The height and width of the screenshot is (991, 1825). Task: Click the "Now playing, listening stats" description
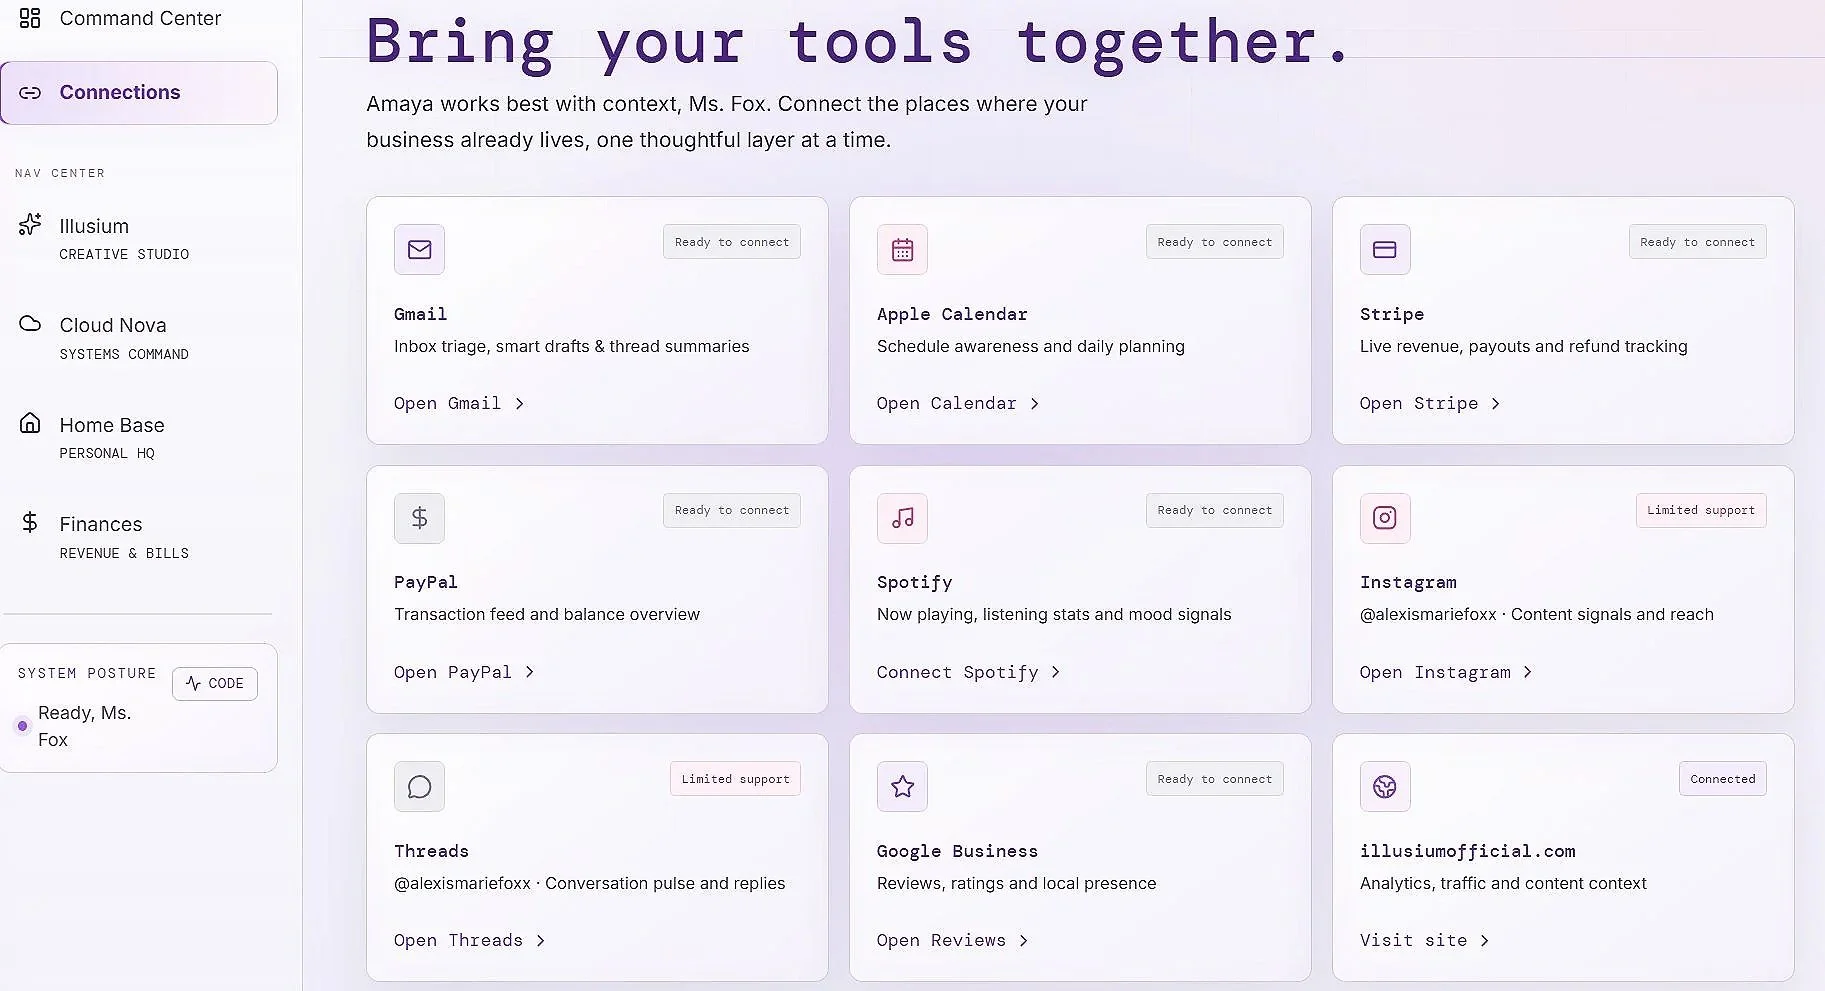point(1054,614)
